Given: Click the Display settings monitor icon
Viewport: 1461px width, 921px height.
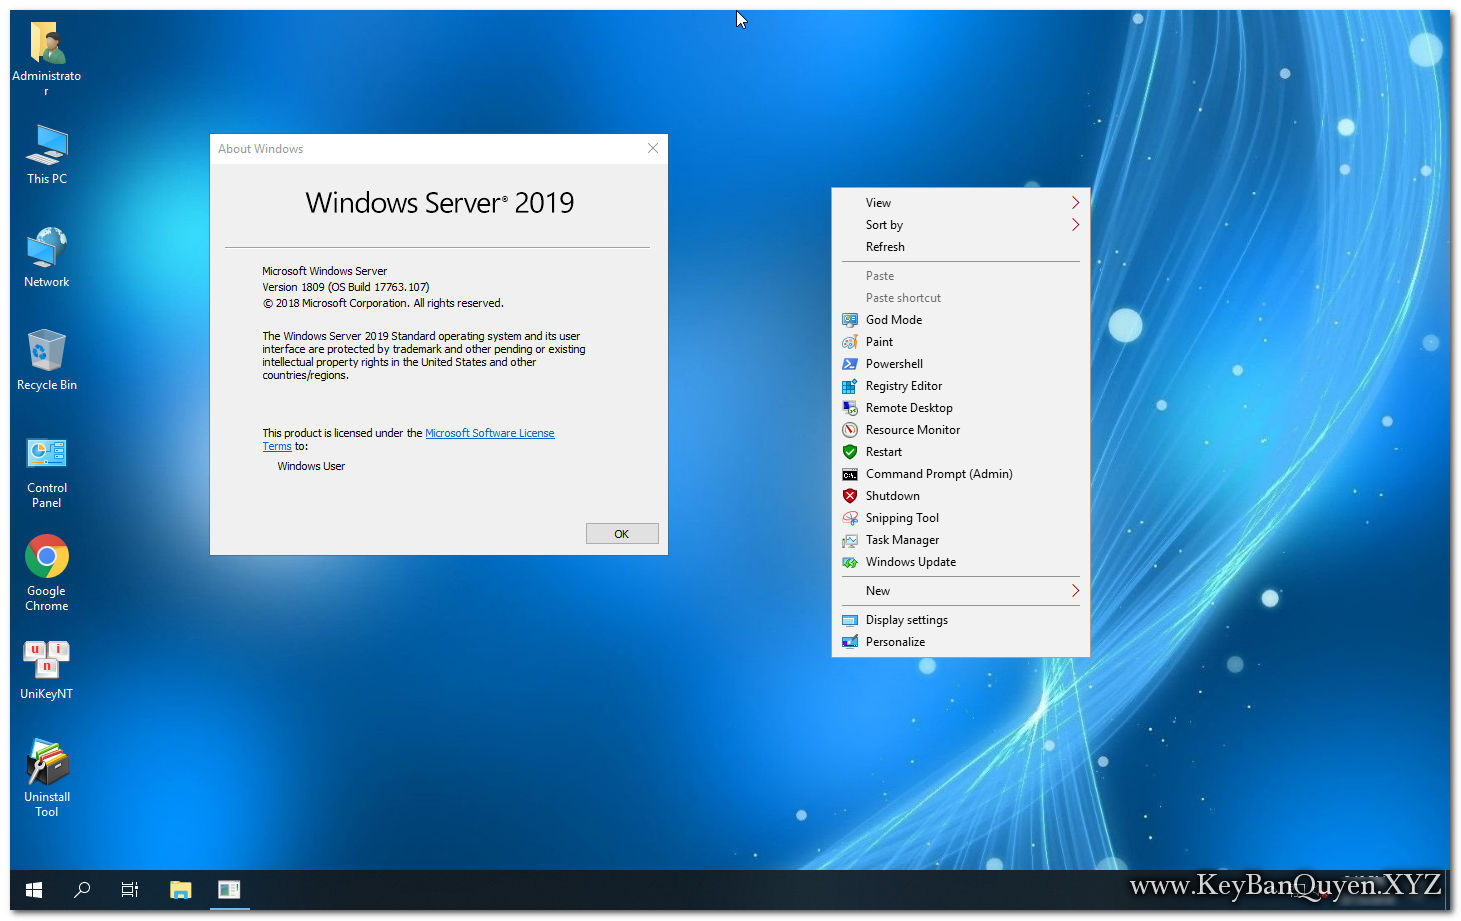Looking at the screenshot, I should coord(850,620).
